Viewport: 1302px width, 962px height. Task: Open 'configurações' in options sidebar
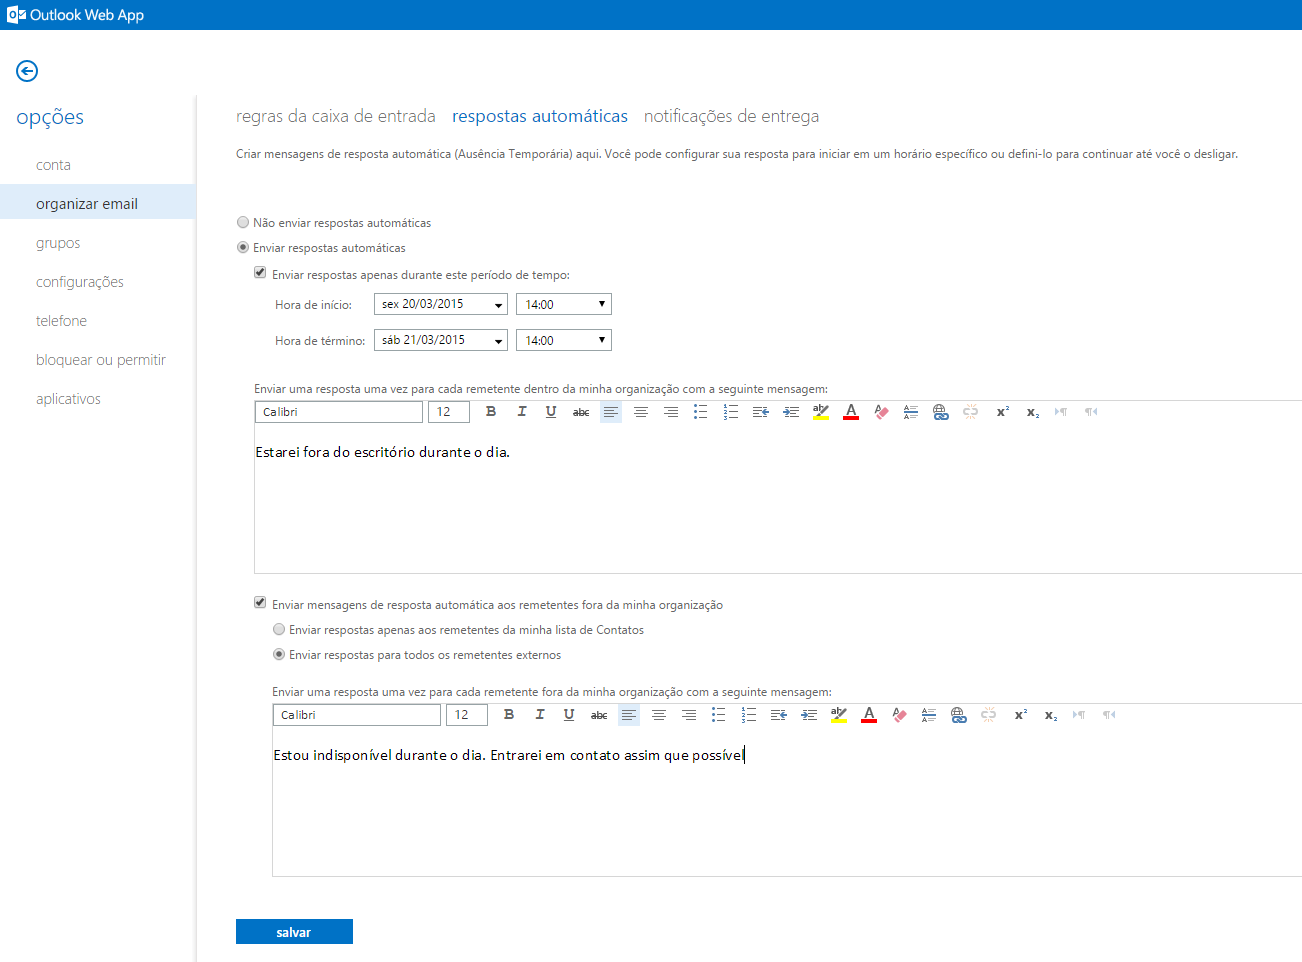pyautogui.click(x=80, y=282)
